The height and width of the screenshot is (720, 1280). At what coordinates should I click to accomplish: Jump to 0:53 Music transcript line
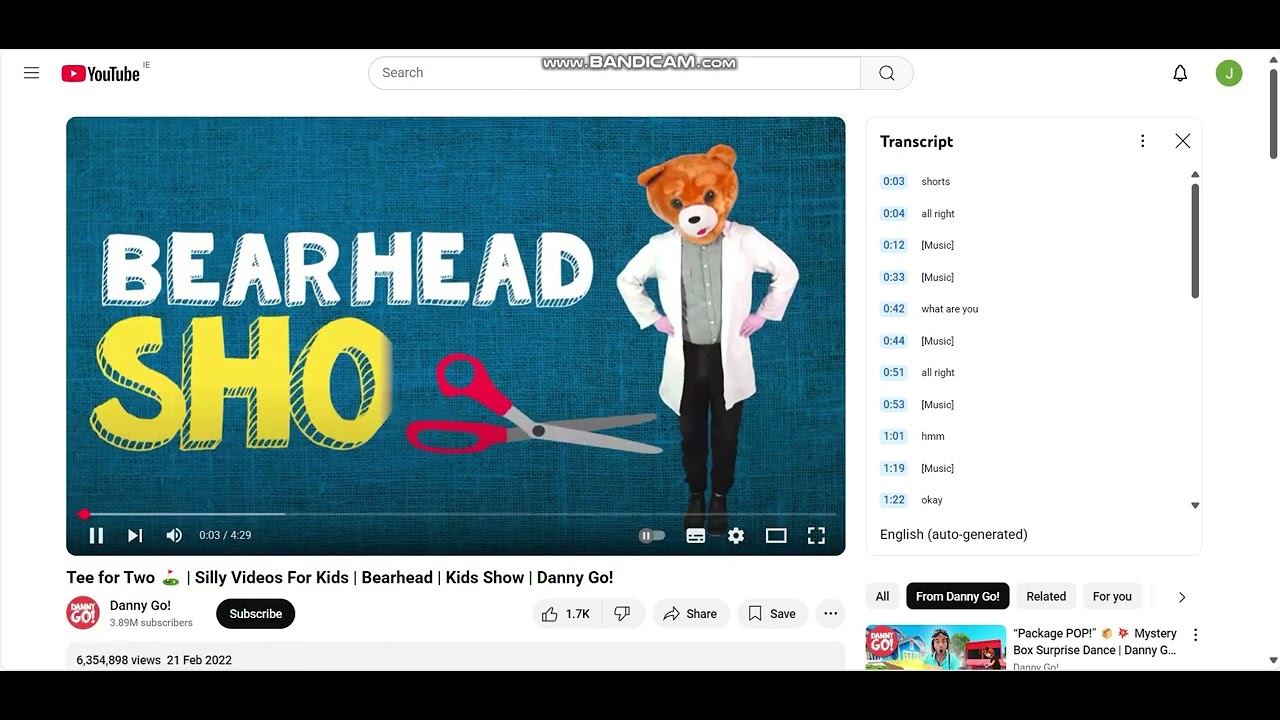1030,404
